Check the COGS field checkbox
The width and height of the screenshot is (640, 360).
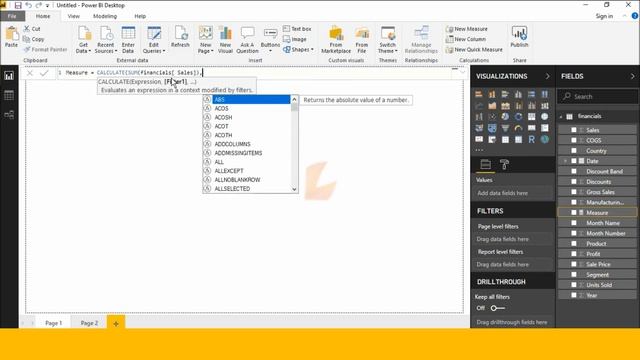[574, 140]
